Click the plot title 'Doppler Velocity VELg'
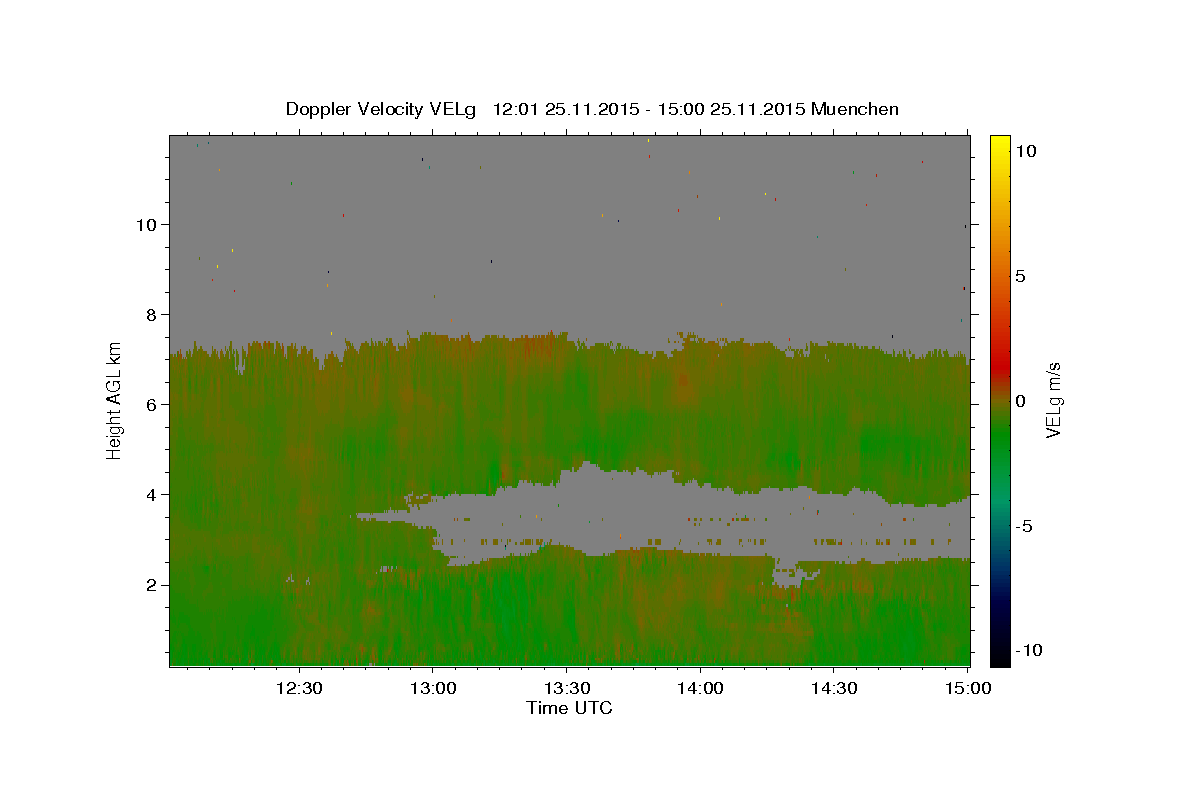1200x800 pixels. coord(382,109)
